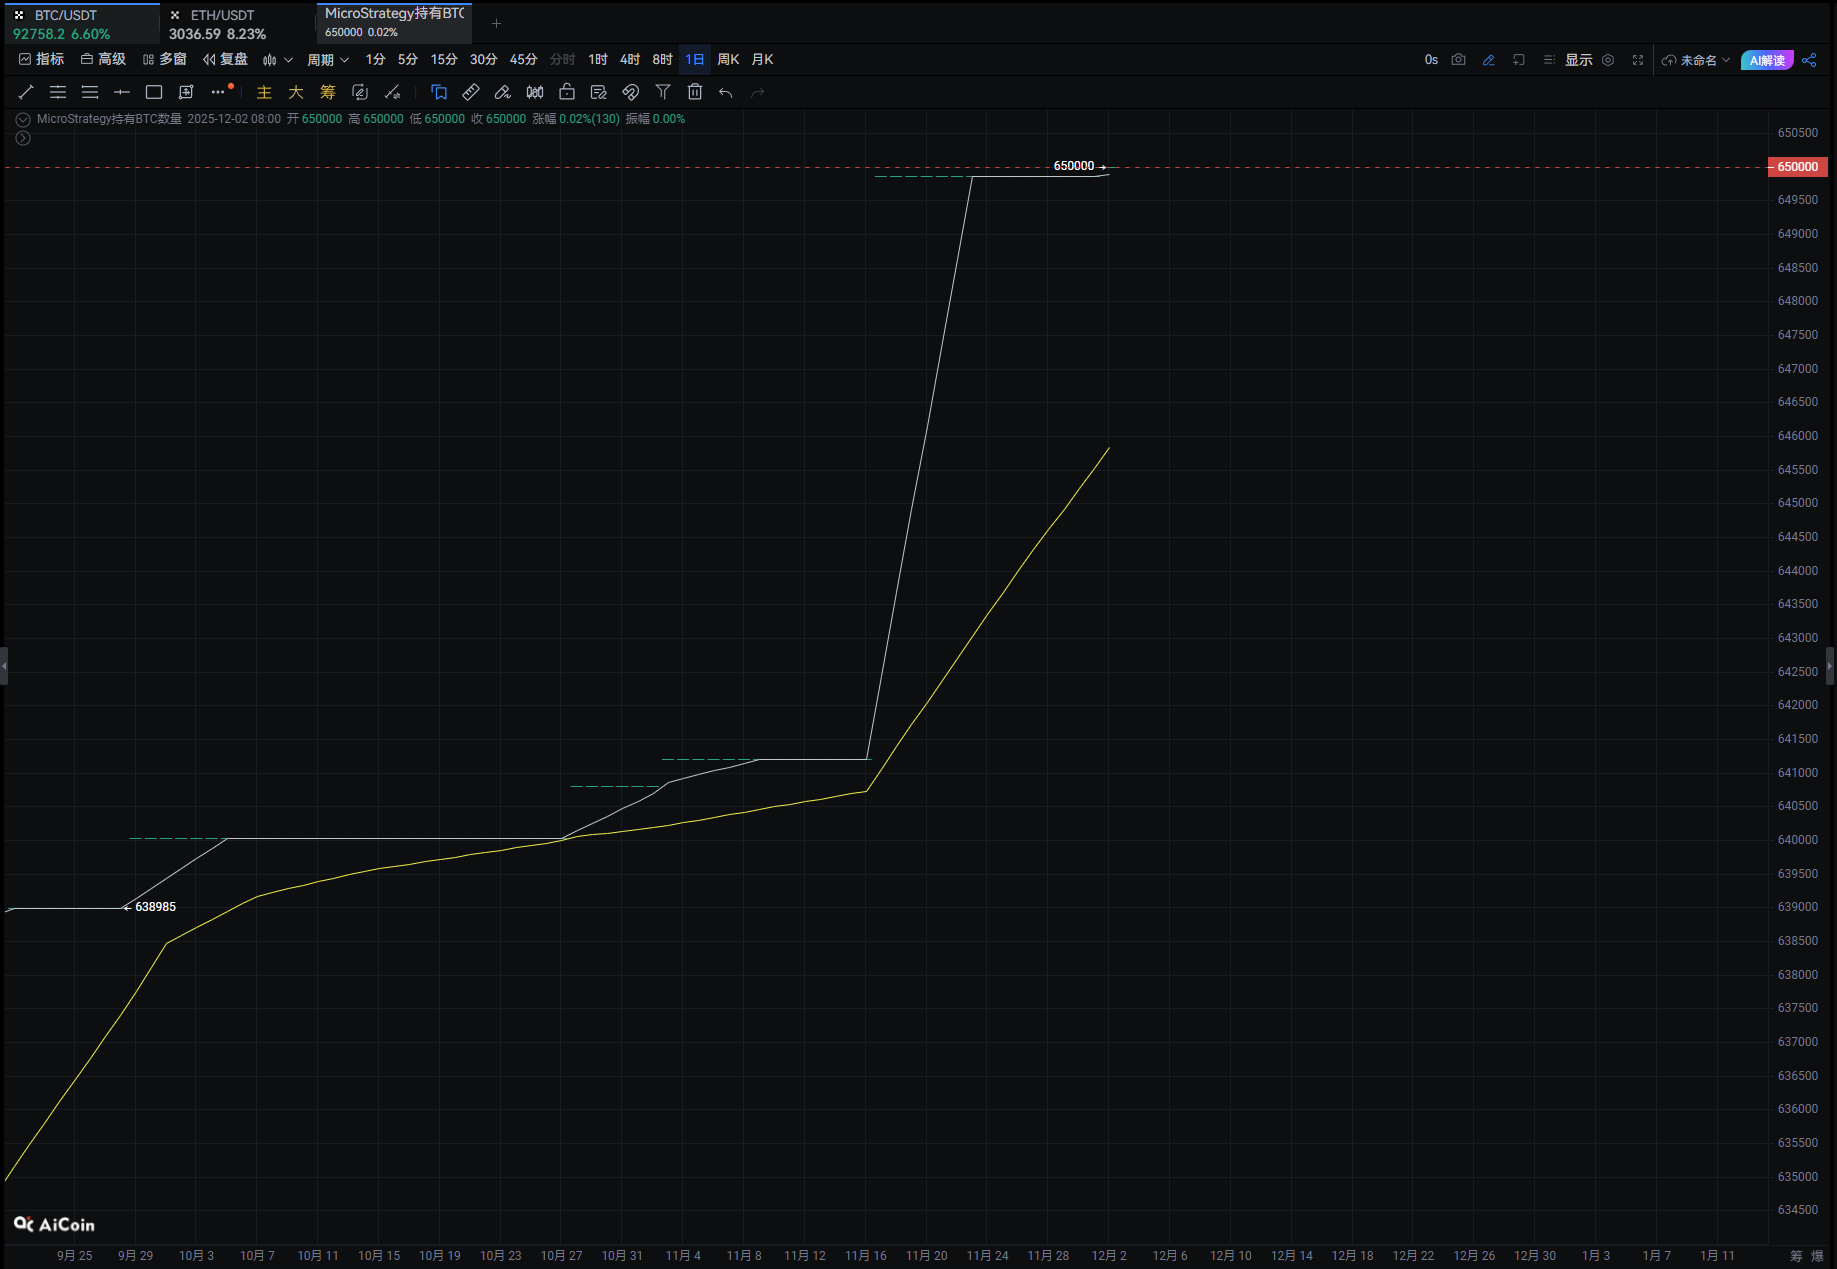
Task: Select the ruler measurement tool
Action: pos(471,92)
